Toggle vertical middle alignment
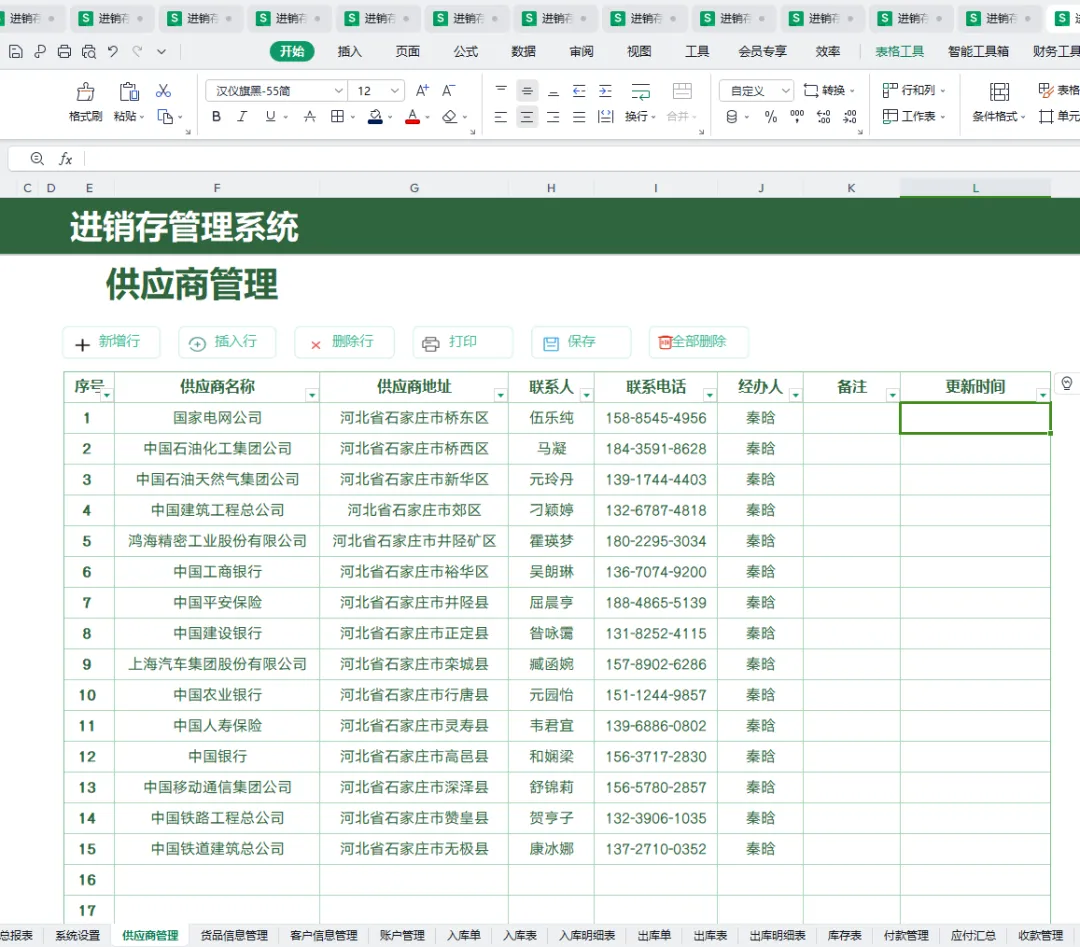This screenshot has width=1080, height=947. coord(527,90)
